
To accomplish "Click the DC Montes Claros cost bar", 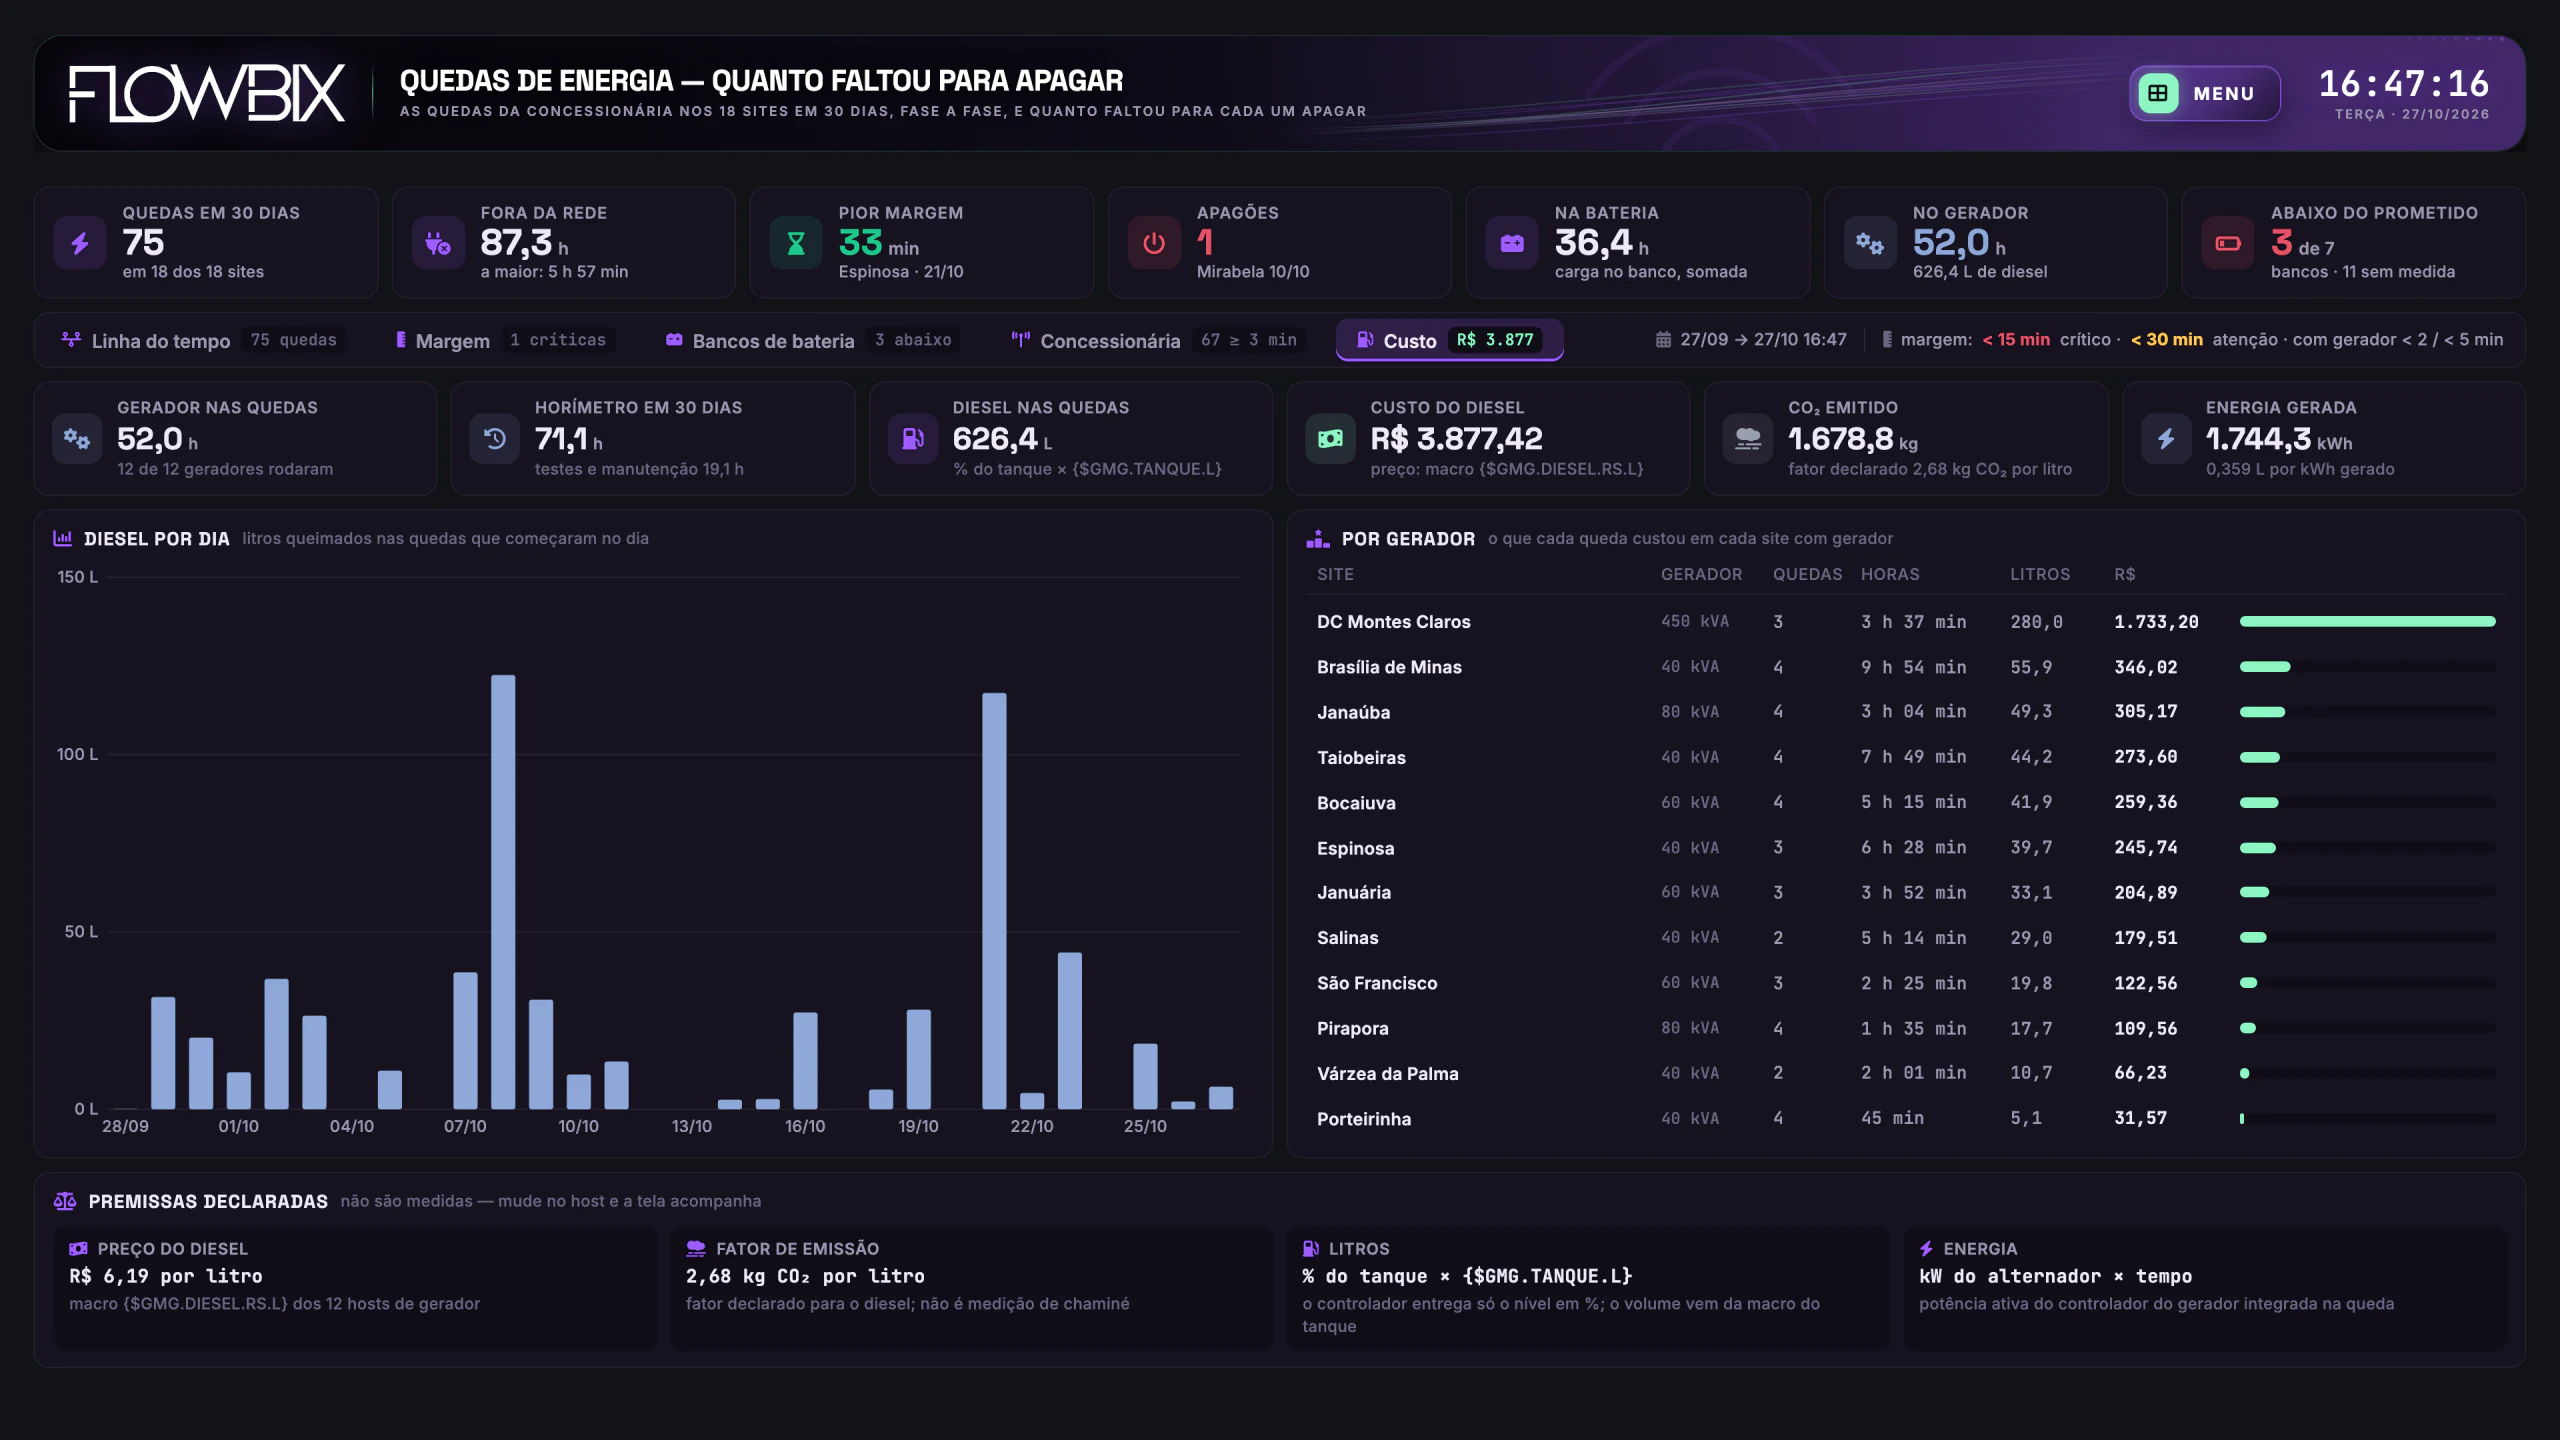I will [2367, 621].
